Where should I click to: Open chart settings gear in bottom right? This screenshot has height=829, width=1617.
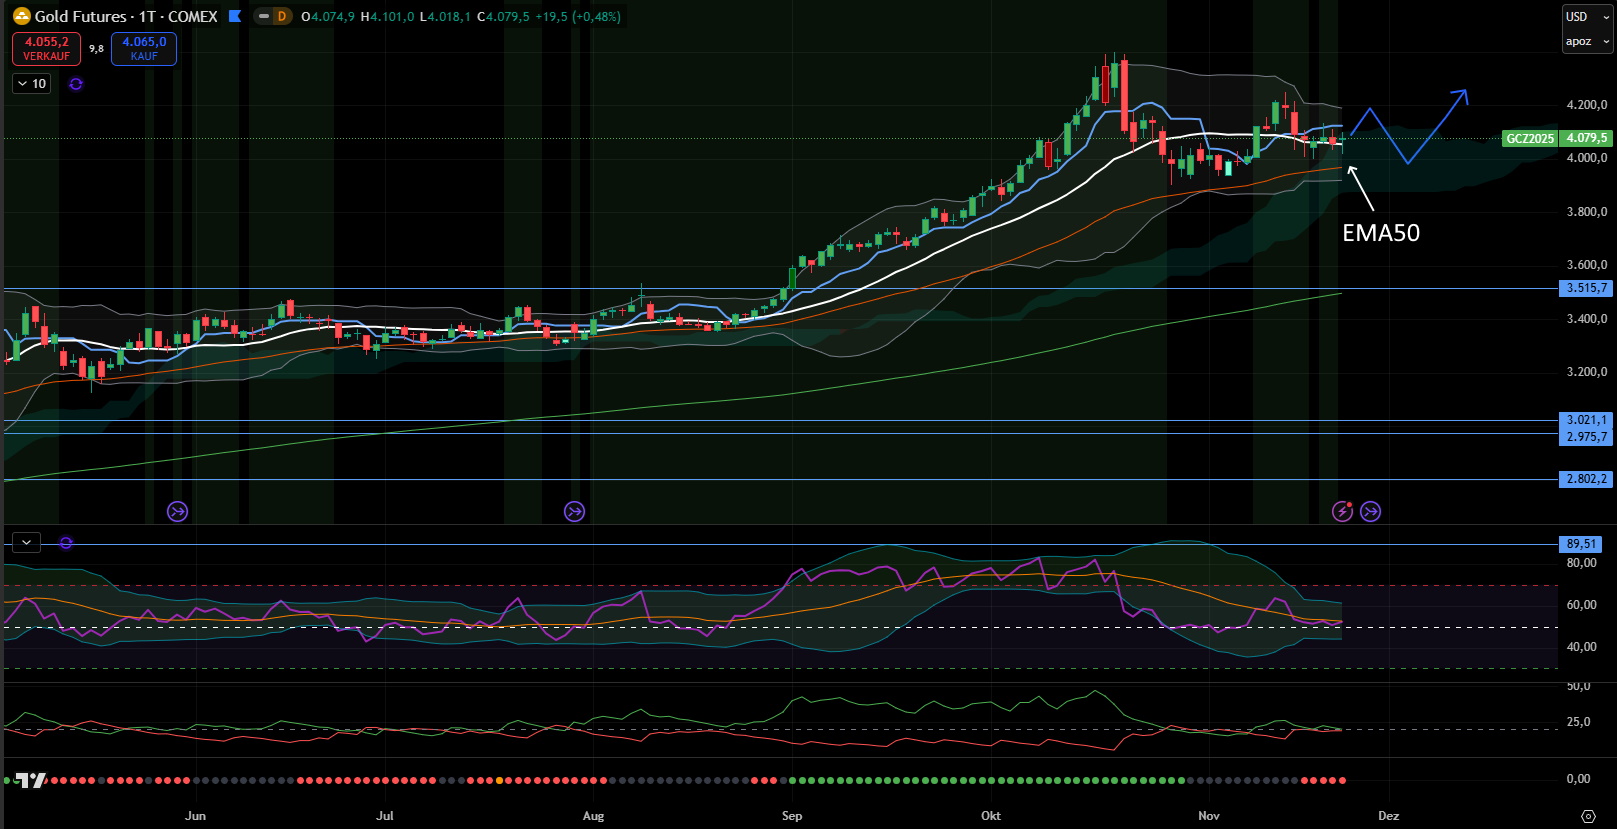(1587, 816)
